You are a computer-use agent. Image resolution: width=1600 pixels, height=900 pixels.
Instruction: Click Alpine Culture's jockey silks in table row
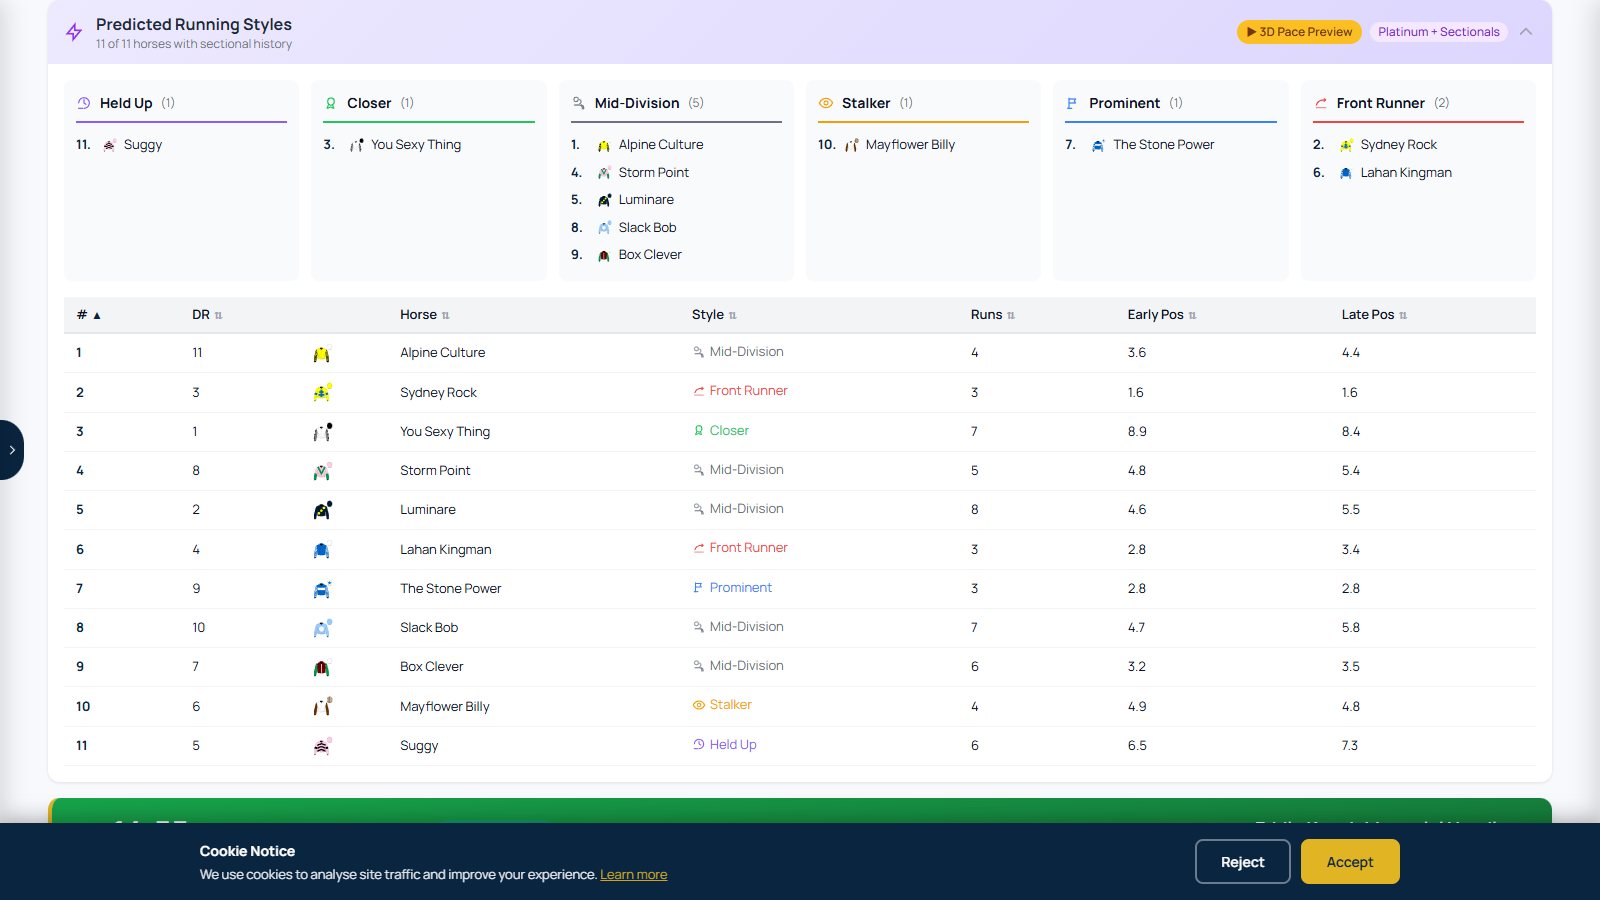click(x=321, y=354)
